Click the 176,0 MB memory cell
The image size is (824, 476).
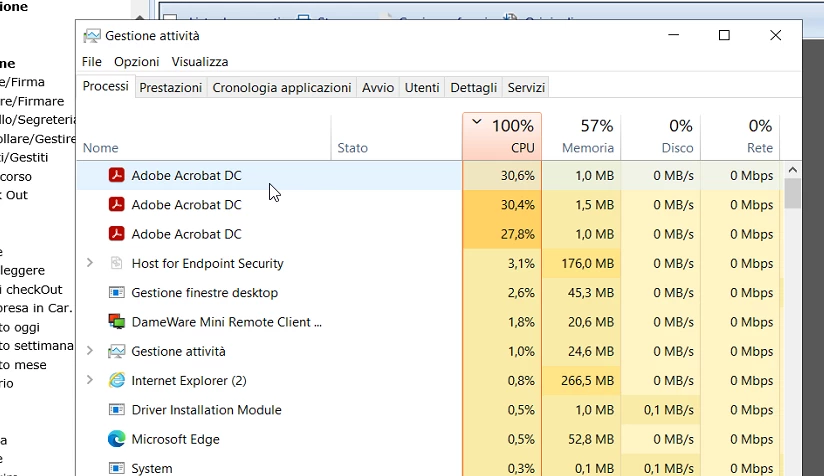tap(581, 263)
